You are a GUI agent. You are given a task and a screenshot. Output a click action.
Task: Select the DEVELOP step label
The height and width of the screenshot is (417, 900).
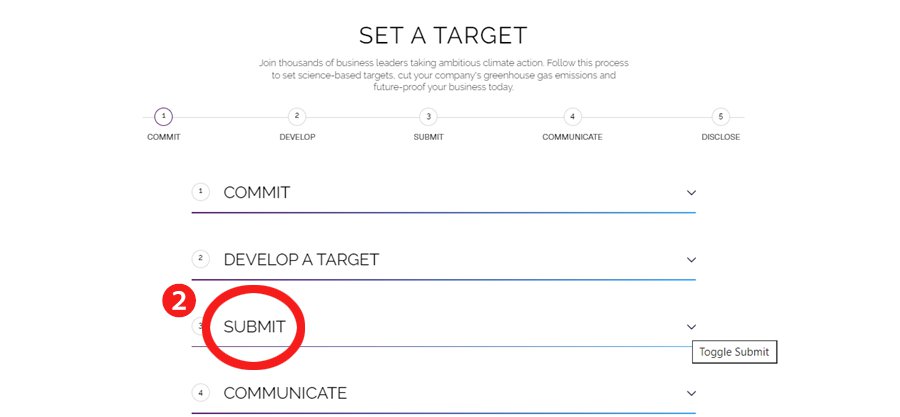point(297,137)
